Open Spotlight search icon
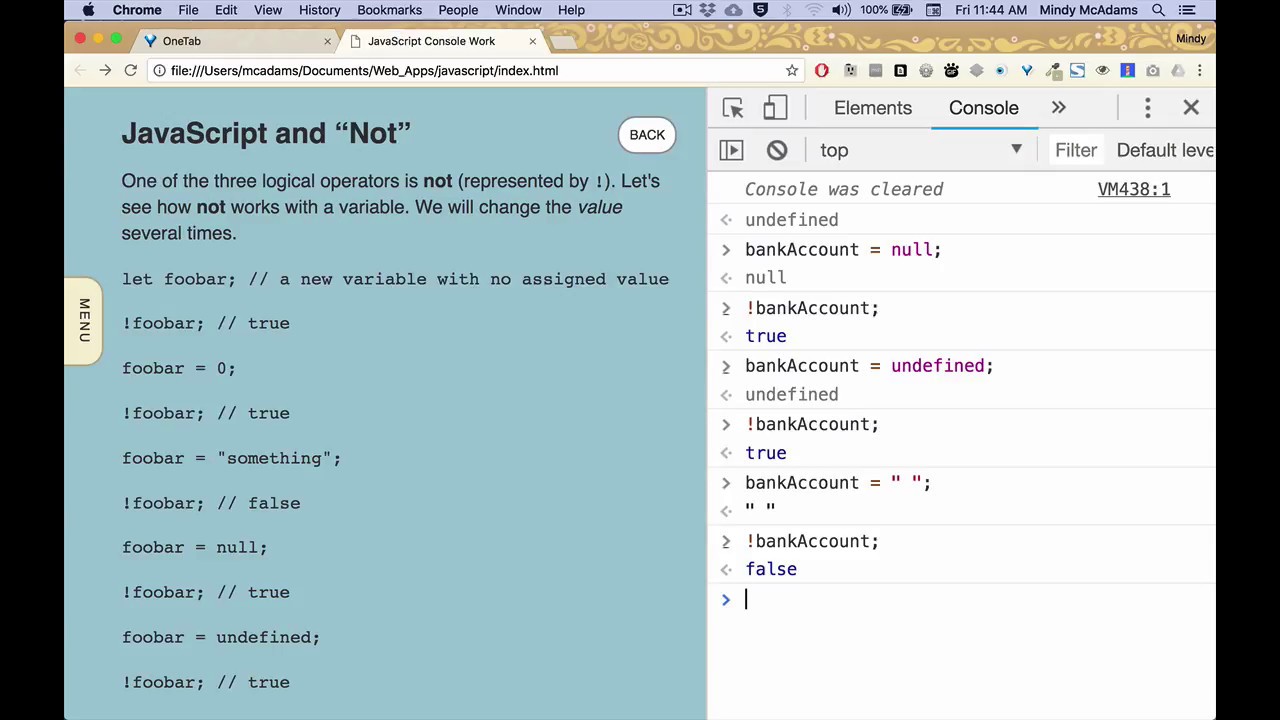The image size is (1280, 720). coord(1158,10)
